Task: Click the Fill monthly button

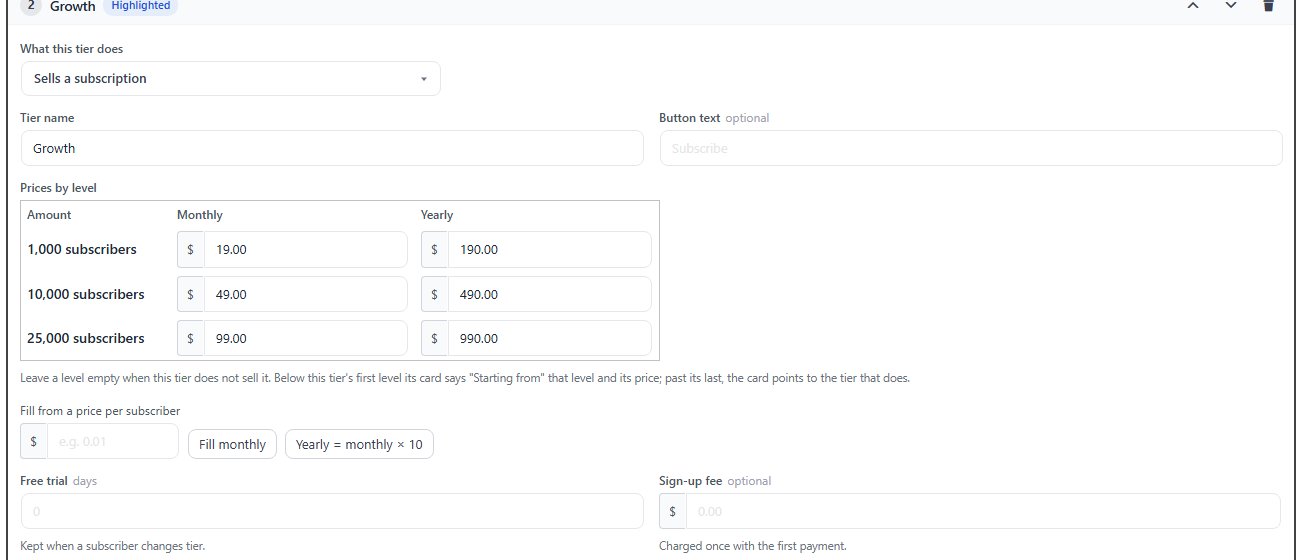Action: tap(232, 444)
